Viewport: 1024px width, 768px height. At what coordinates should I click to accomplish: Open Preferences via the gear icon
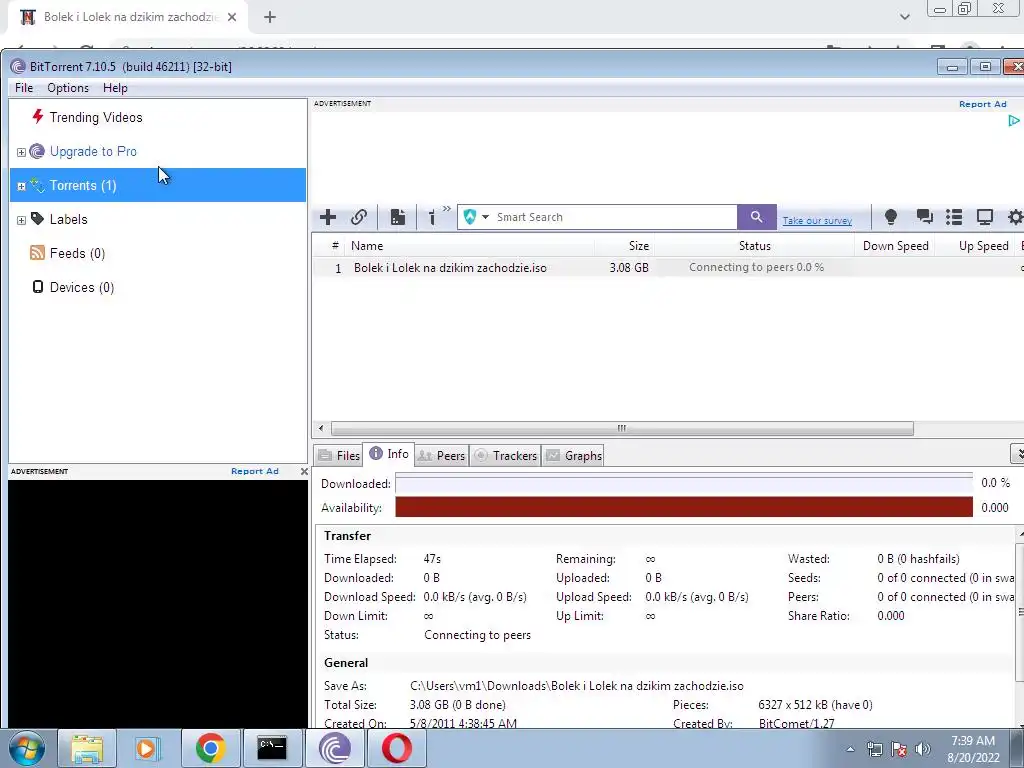(1015, 217)
